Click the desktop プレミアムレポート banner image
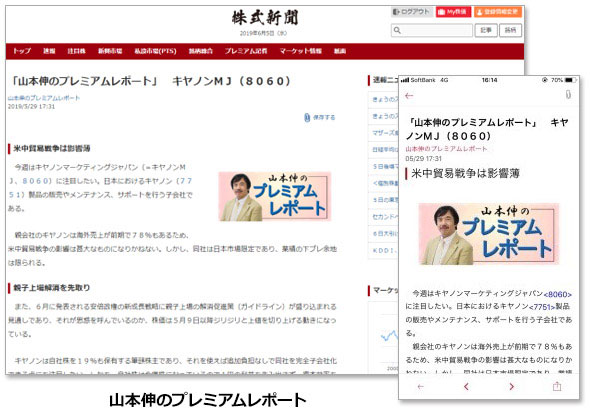Image resolution: width=590 pixels, height=420 pixels. tap(274, 196)
